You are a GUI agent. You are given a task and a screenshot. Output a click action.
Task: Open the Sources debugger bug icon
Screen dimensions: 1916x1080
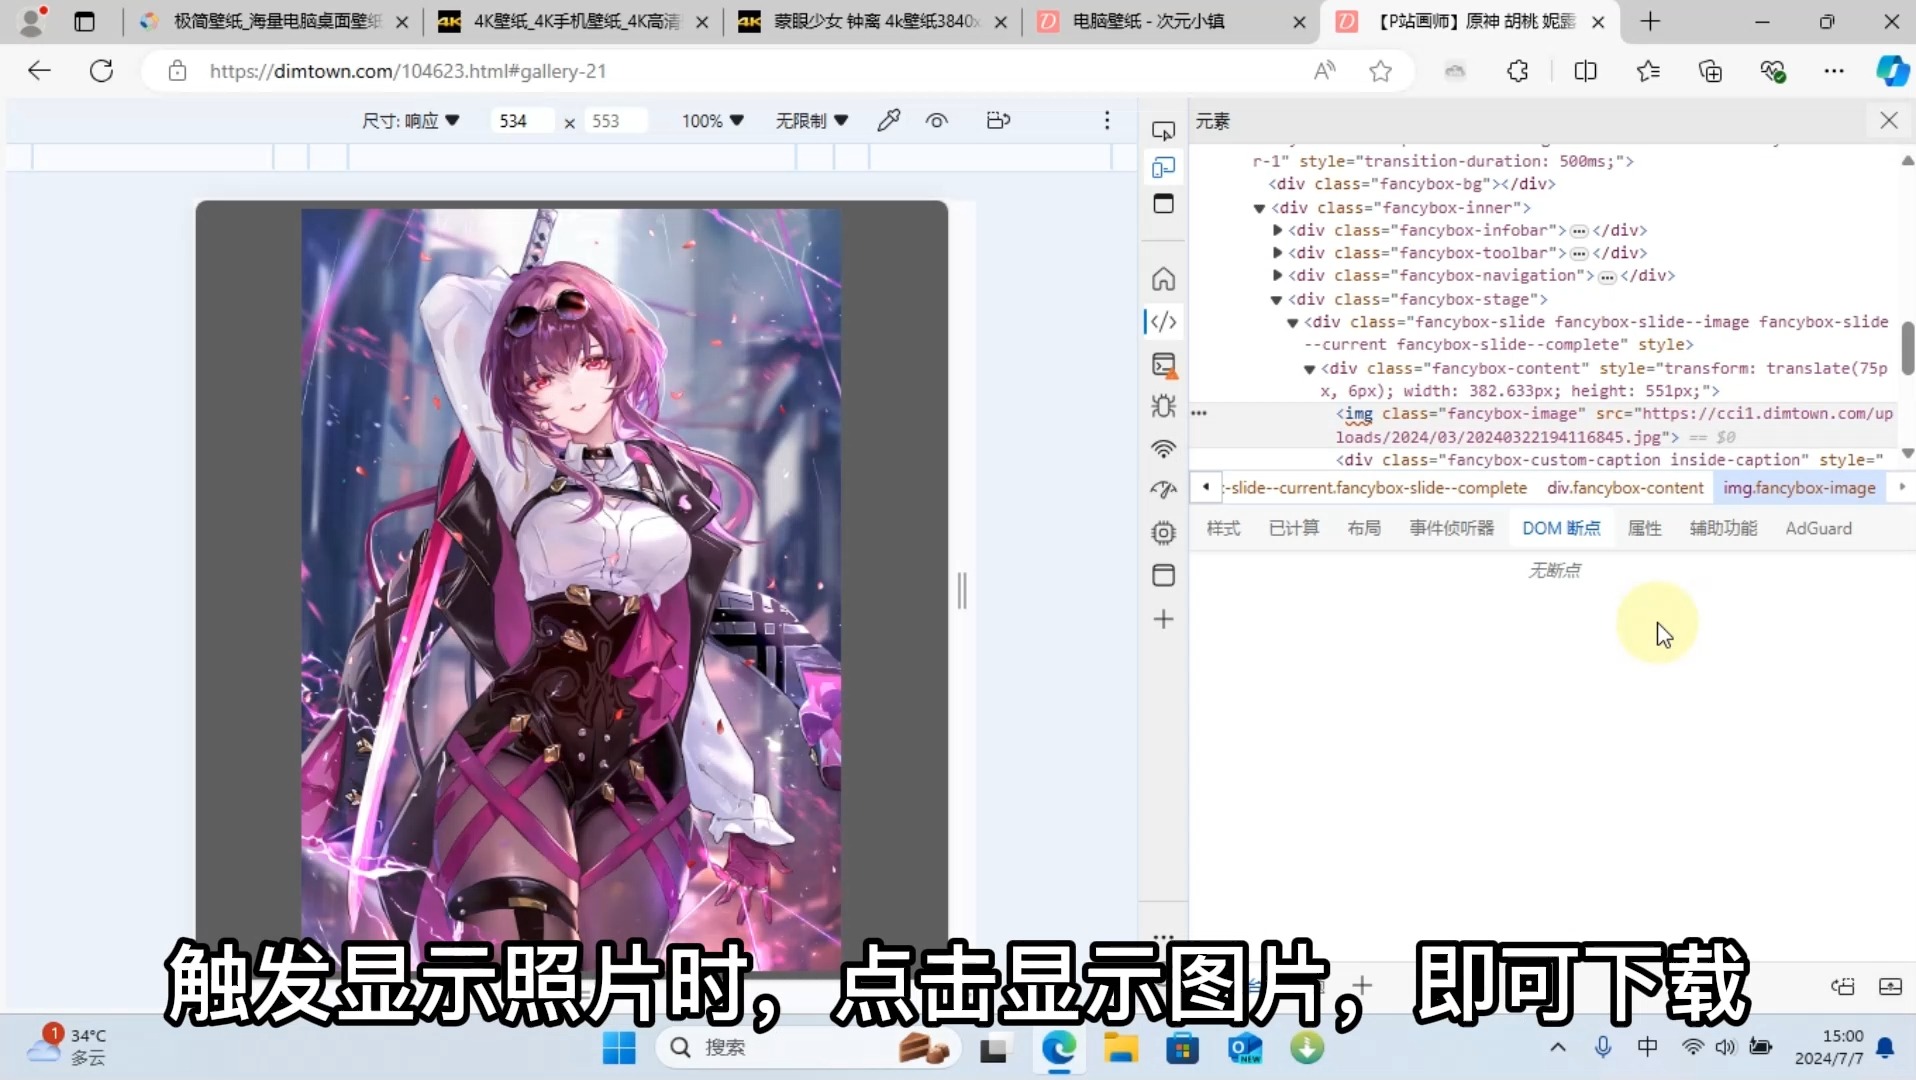click(x=1163, y=406)
